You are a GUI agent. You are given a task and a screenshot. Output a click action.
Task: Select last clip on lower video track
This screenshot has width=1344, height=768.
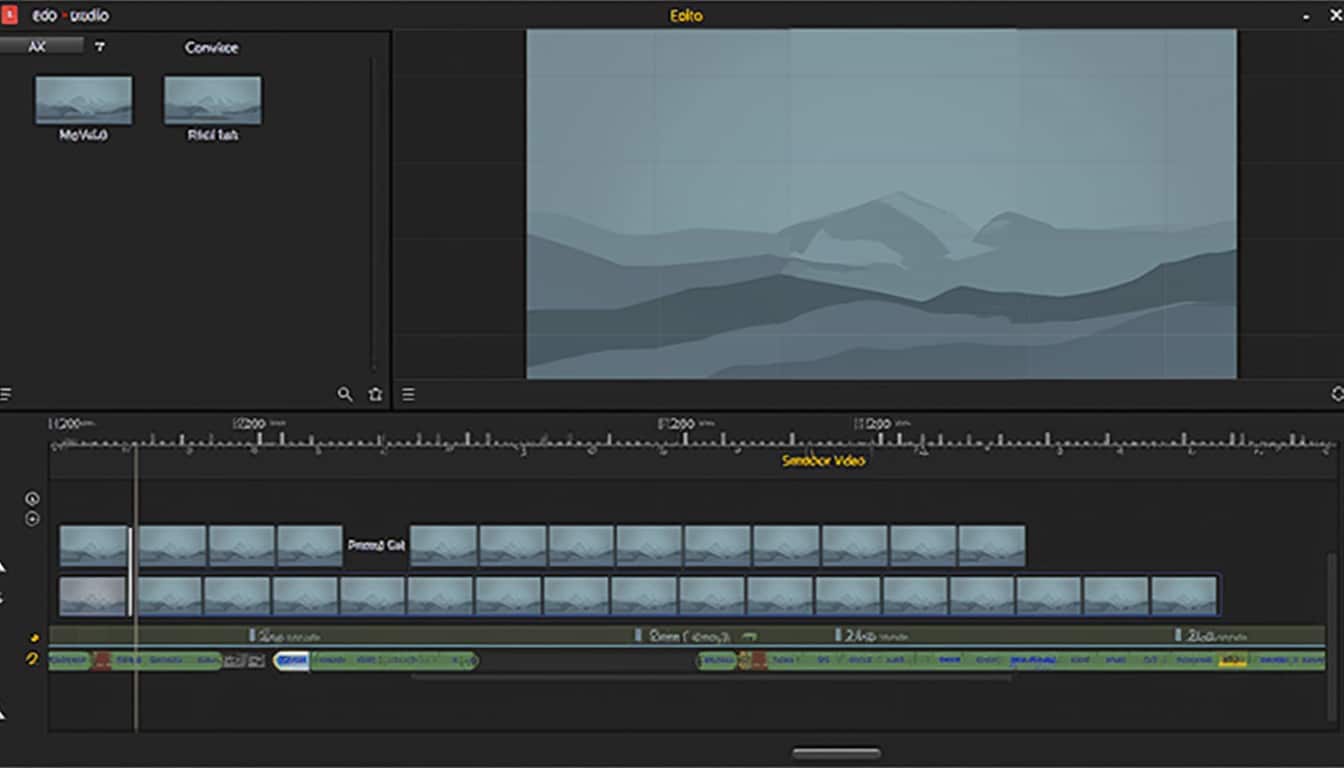click(1184, 595)
